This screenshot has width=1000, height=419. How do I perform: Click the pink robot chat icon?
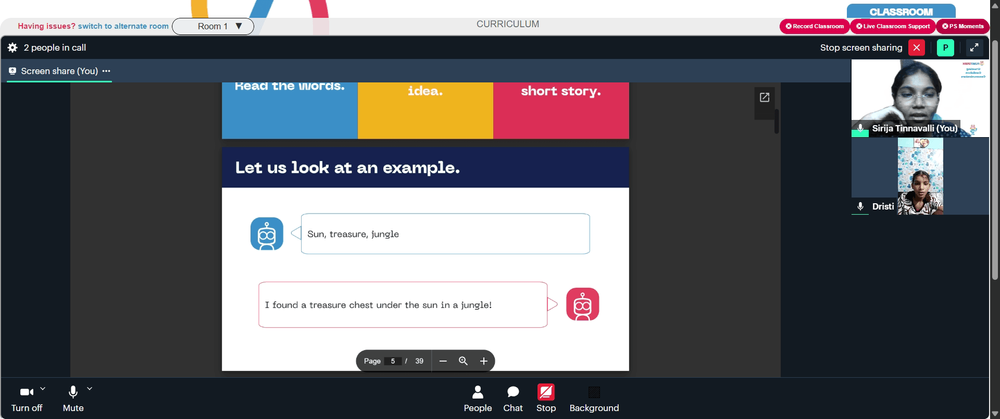coord(582,304)
